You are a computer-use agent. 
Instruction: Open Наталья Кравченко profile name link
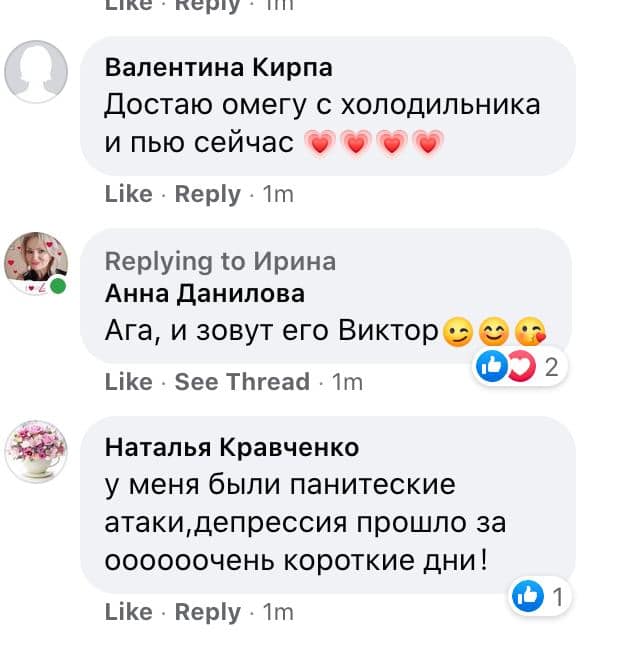[232, 447]
